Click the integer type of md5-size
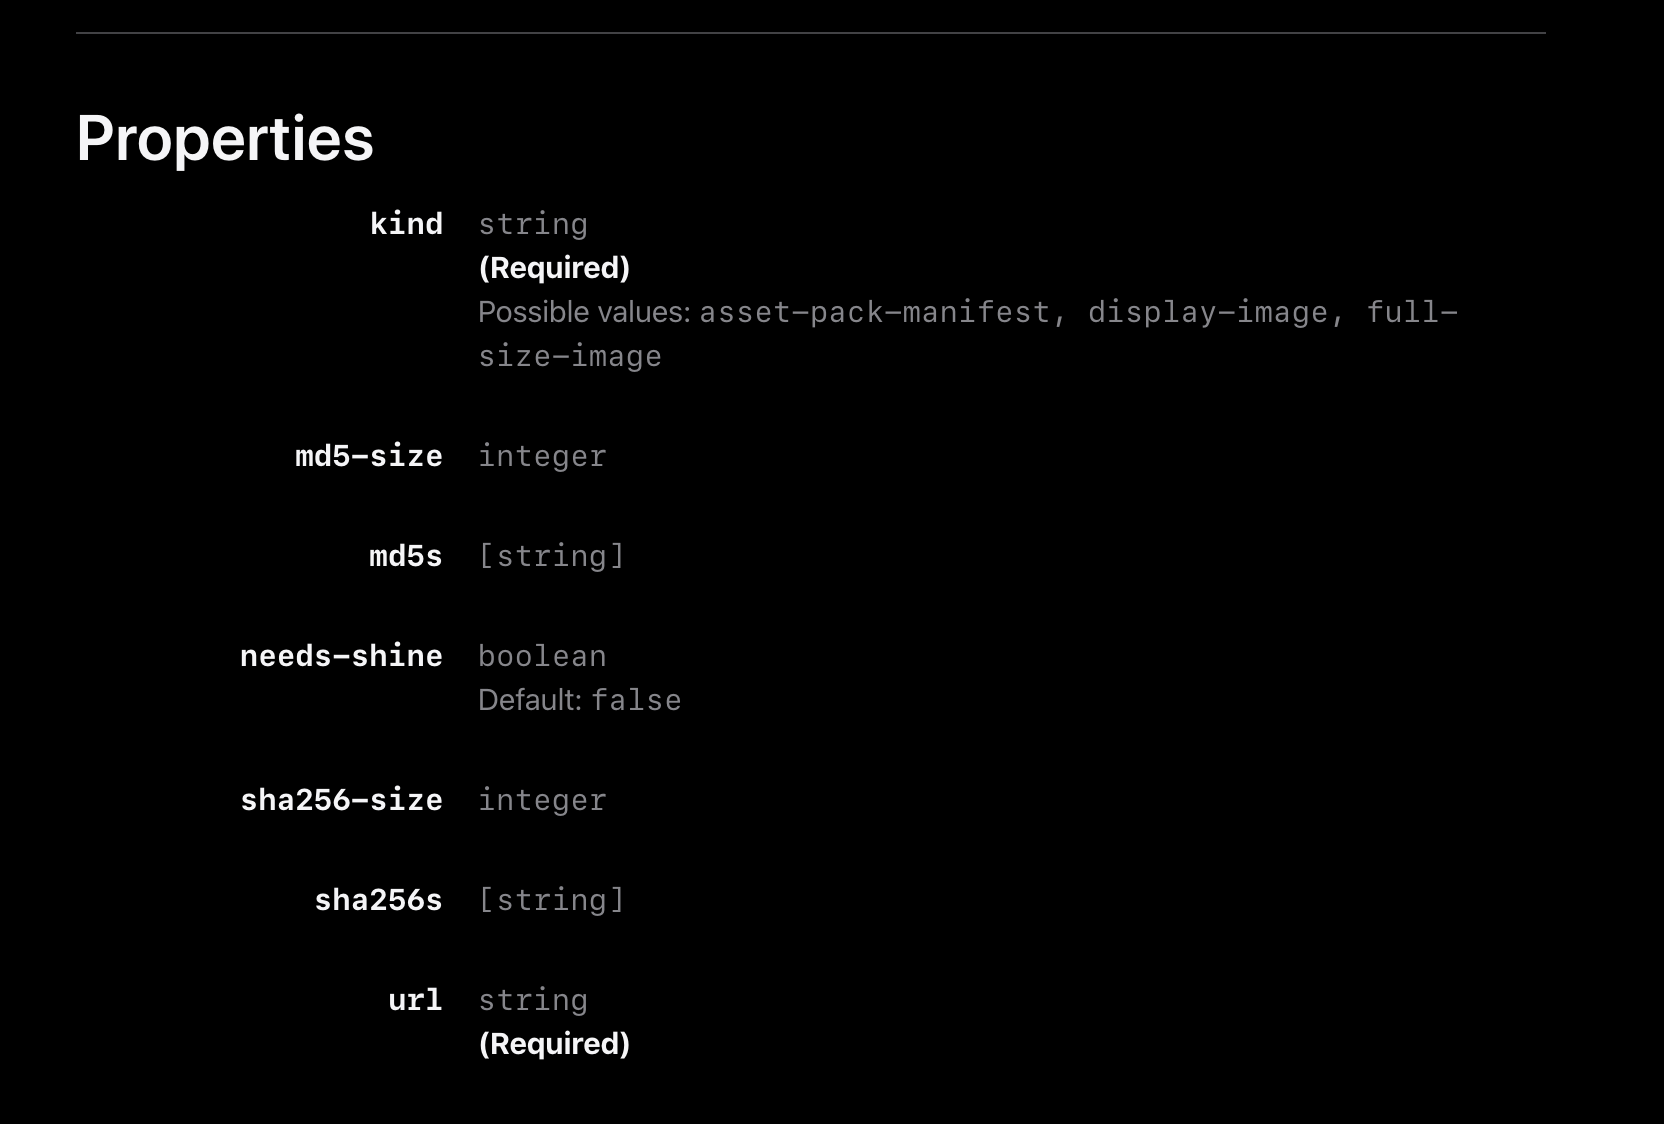The width and height of the screenshot is (1664, 1124). point(542,456)
